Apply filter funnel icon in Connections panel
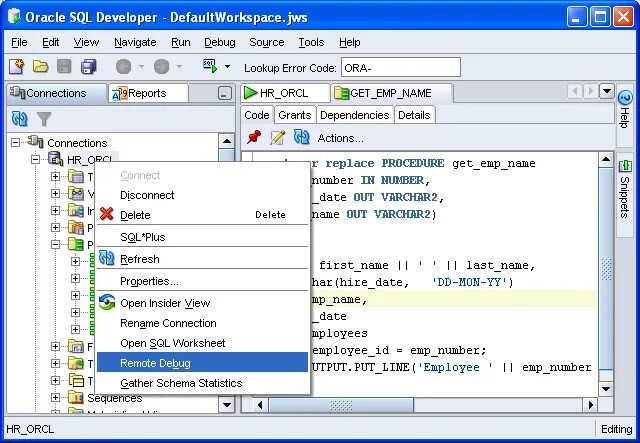 pos(44,119)
